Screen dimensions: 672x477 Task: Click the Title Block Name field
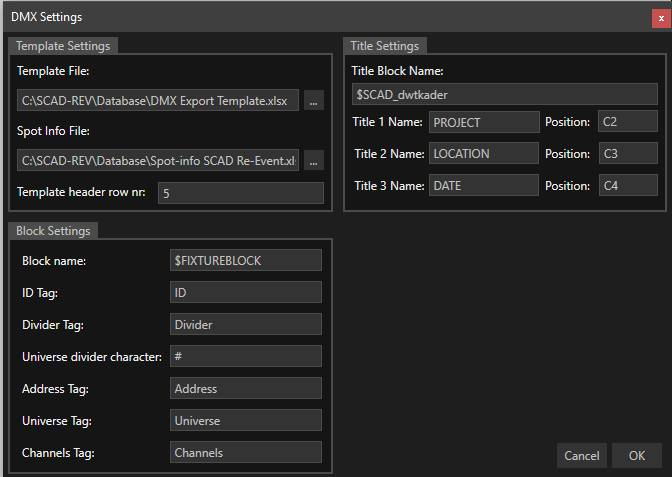coord(504,94)
